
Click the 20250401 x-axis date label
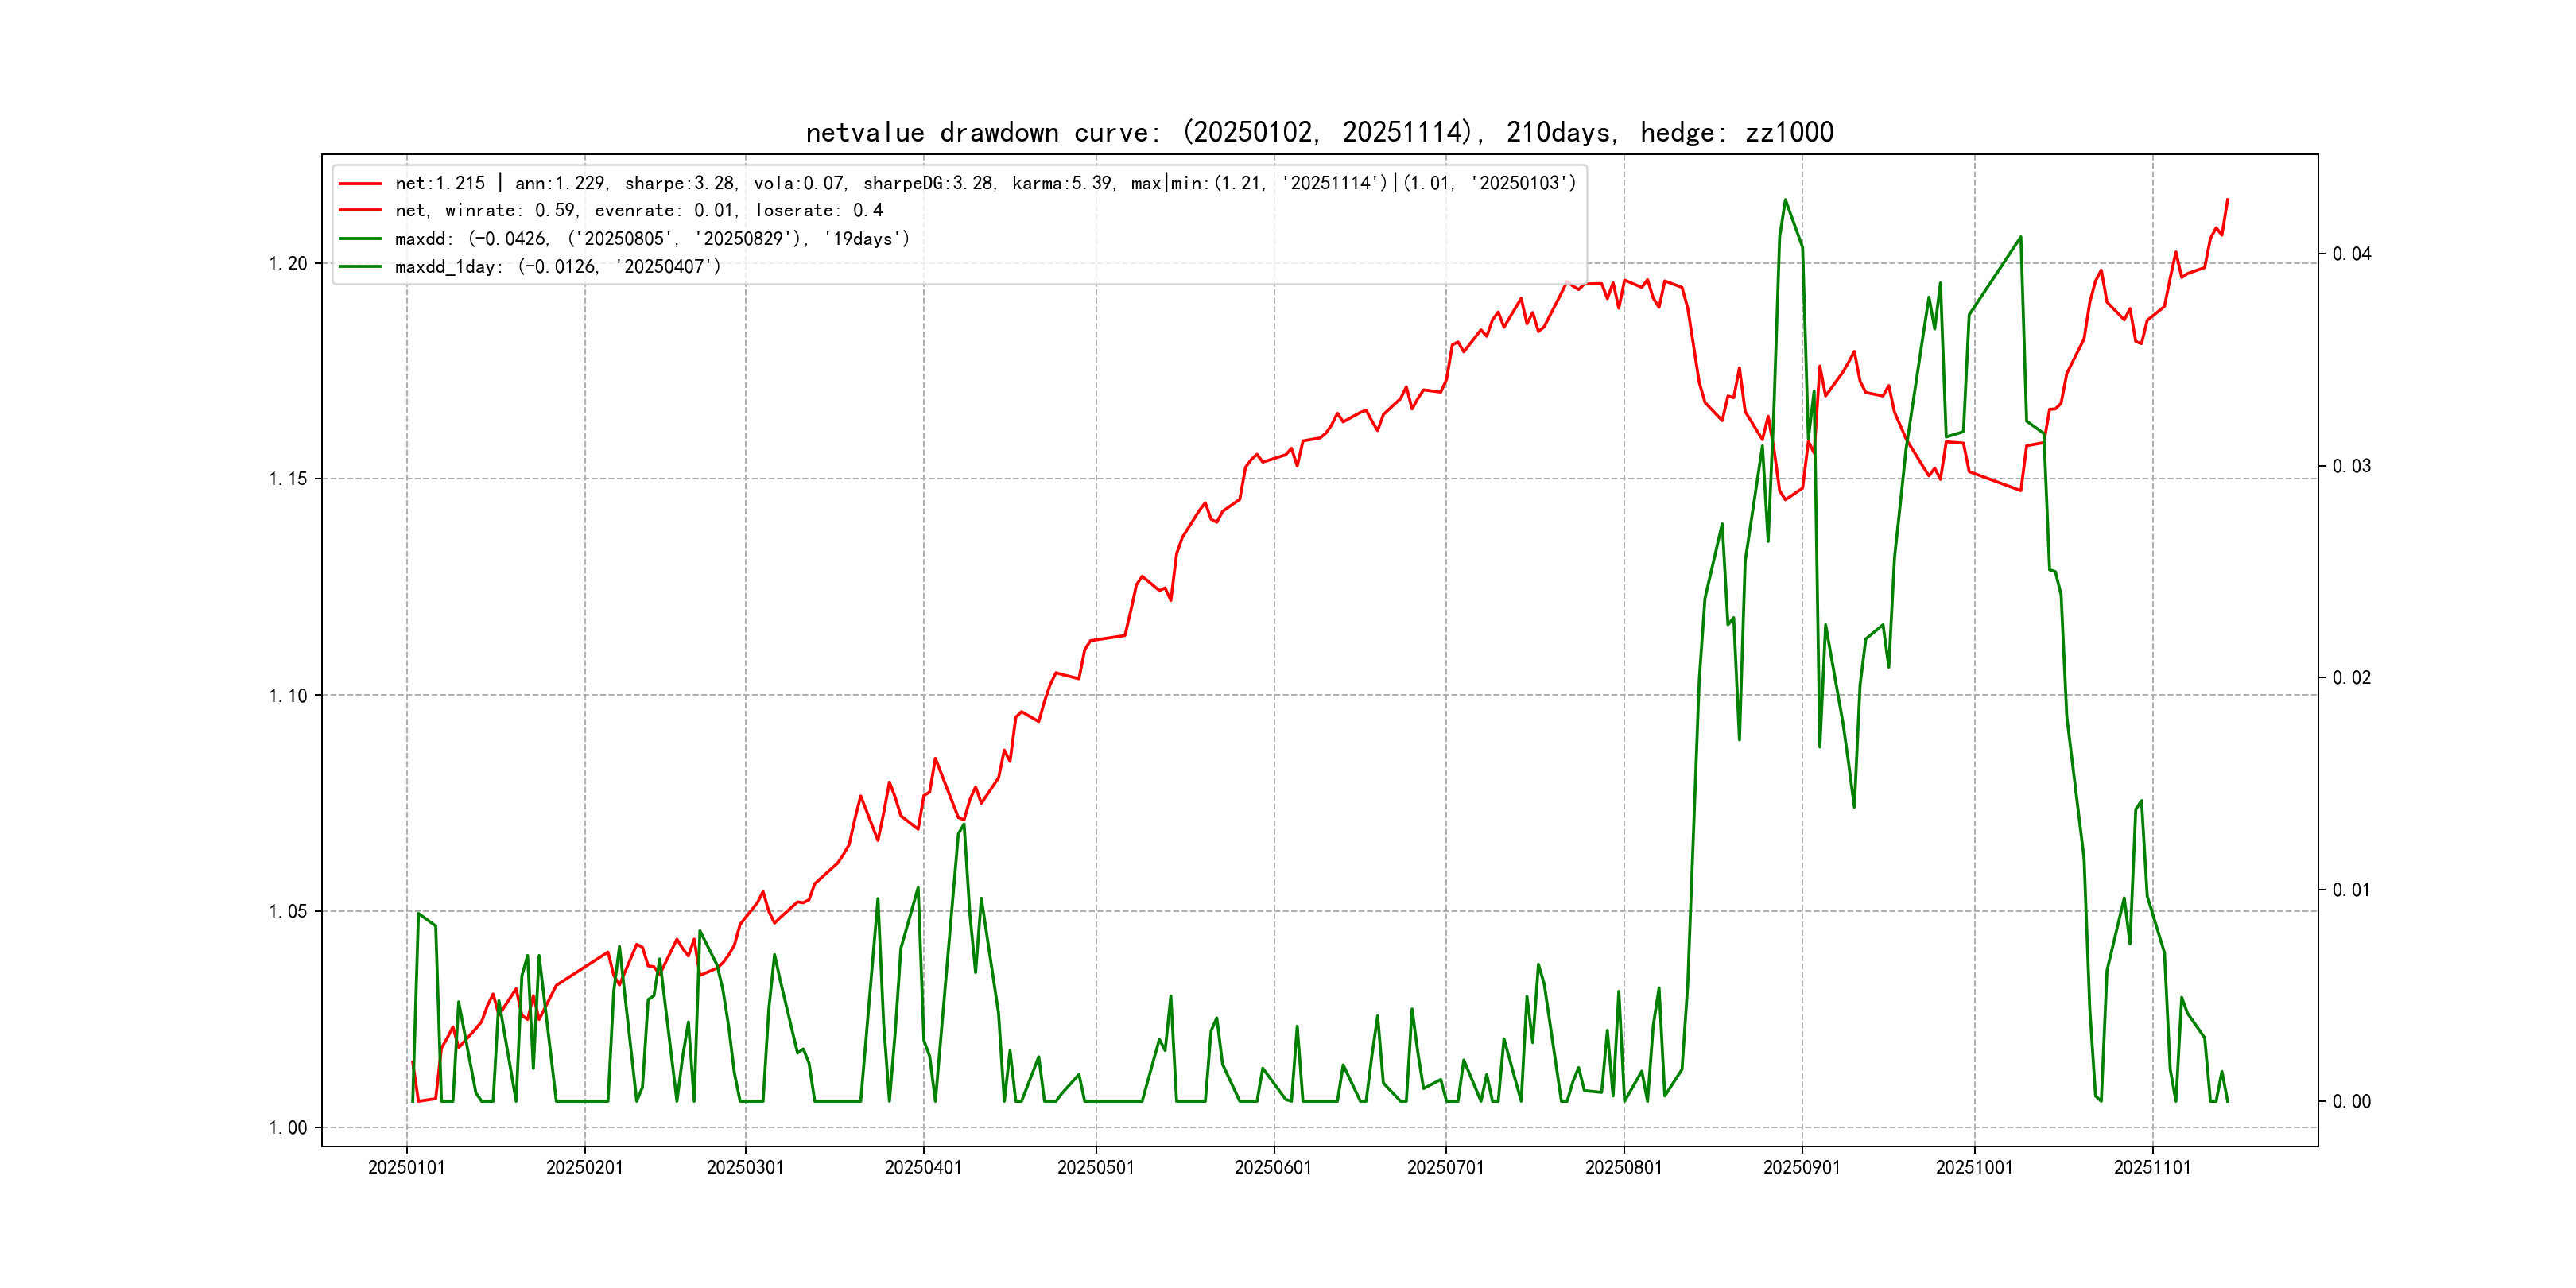click(923, 1167)
